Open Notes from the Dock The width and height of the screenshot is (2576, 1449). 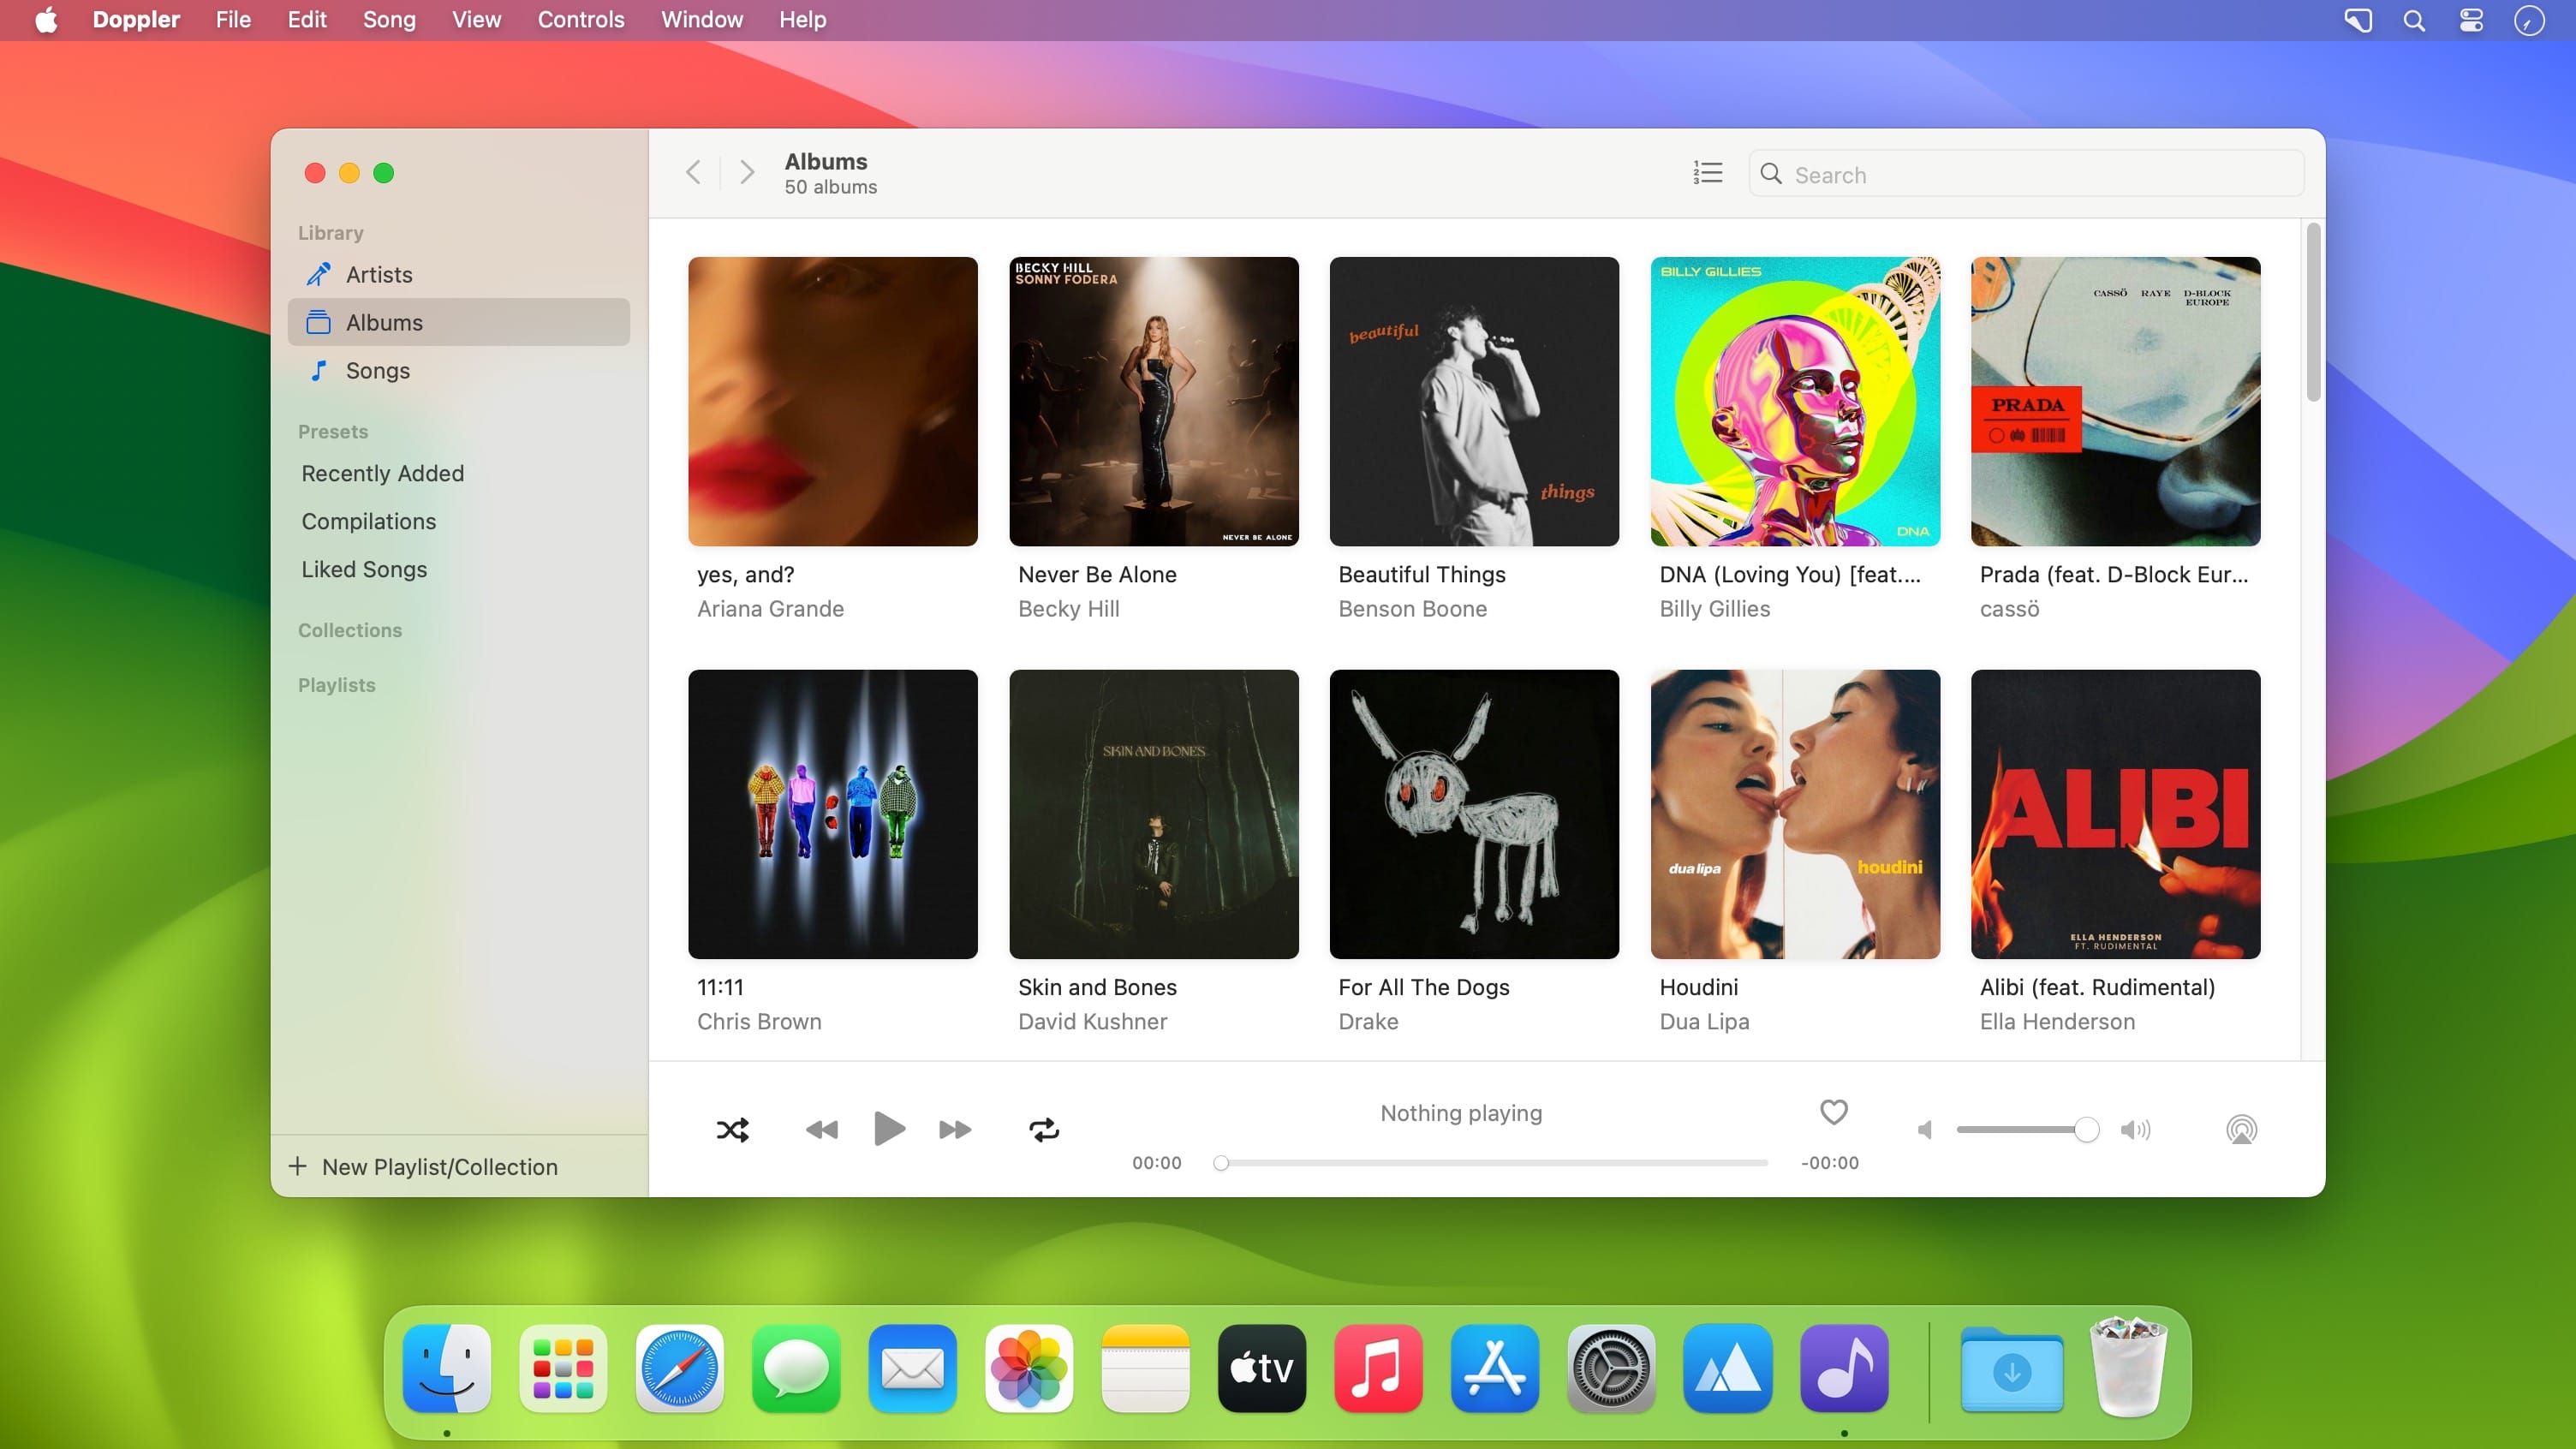pos(1145,1368)
